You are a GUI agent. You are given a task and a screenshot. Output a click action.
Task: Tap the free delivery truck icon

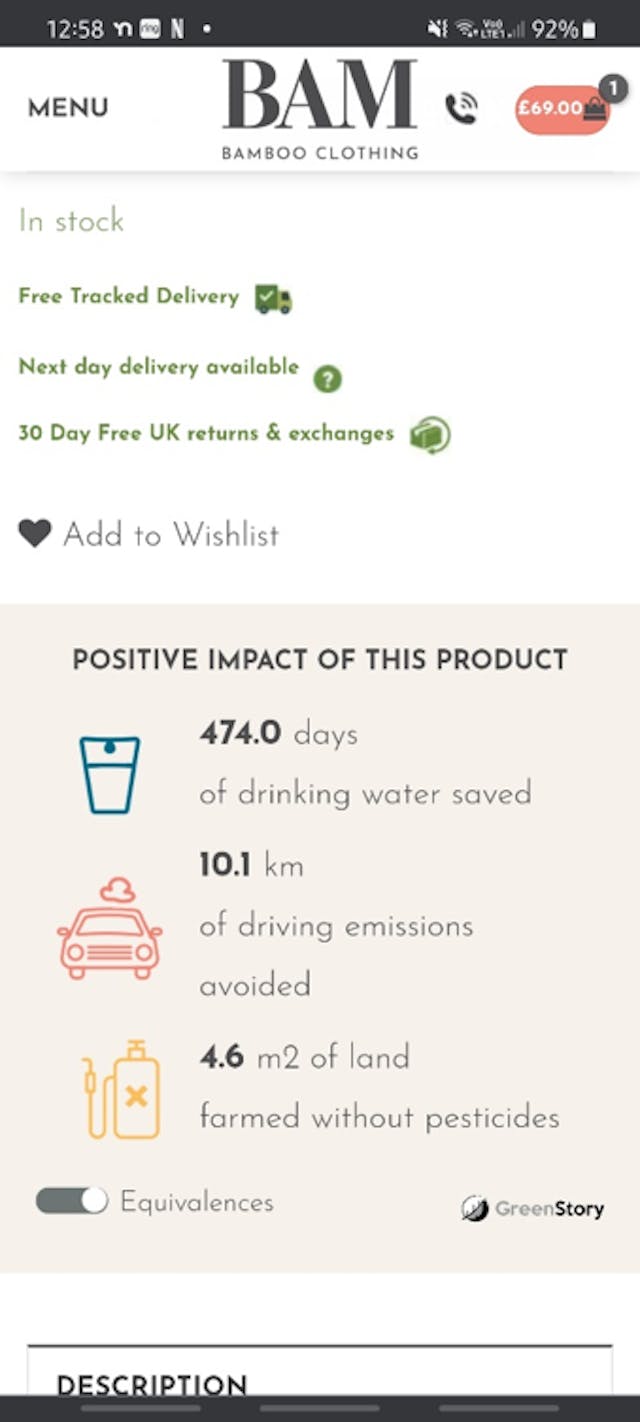click(273, 298)
